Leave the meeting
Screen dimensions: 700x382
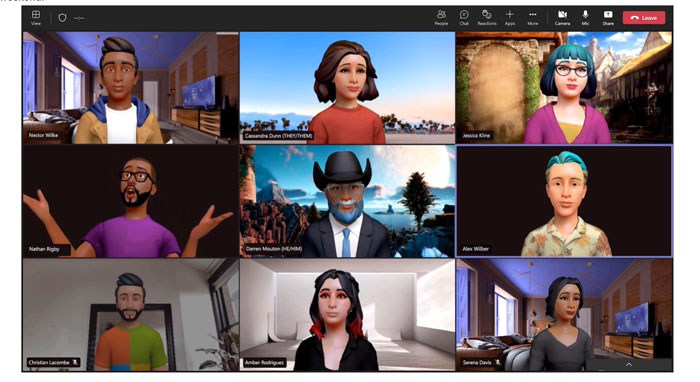point(644,18)
